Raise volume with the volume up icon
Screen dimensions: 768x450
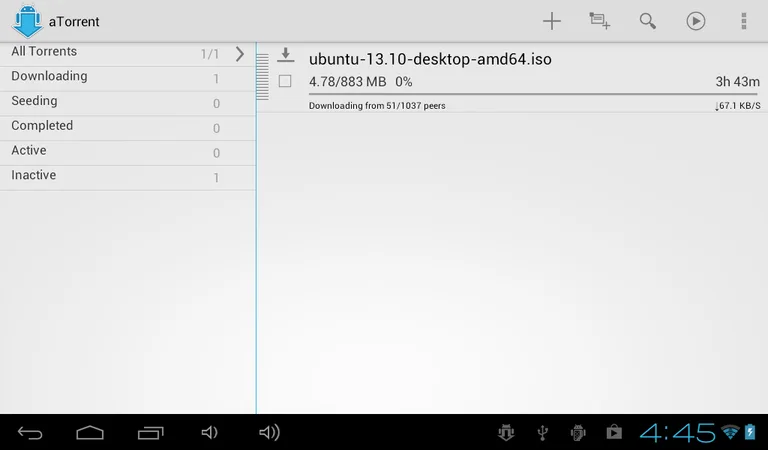pyautogui.click(x=269, y=432)
